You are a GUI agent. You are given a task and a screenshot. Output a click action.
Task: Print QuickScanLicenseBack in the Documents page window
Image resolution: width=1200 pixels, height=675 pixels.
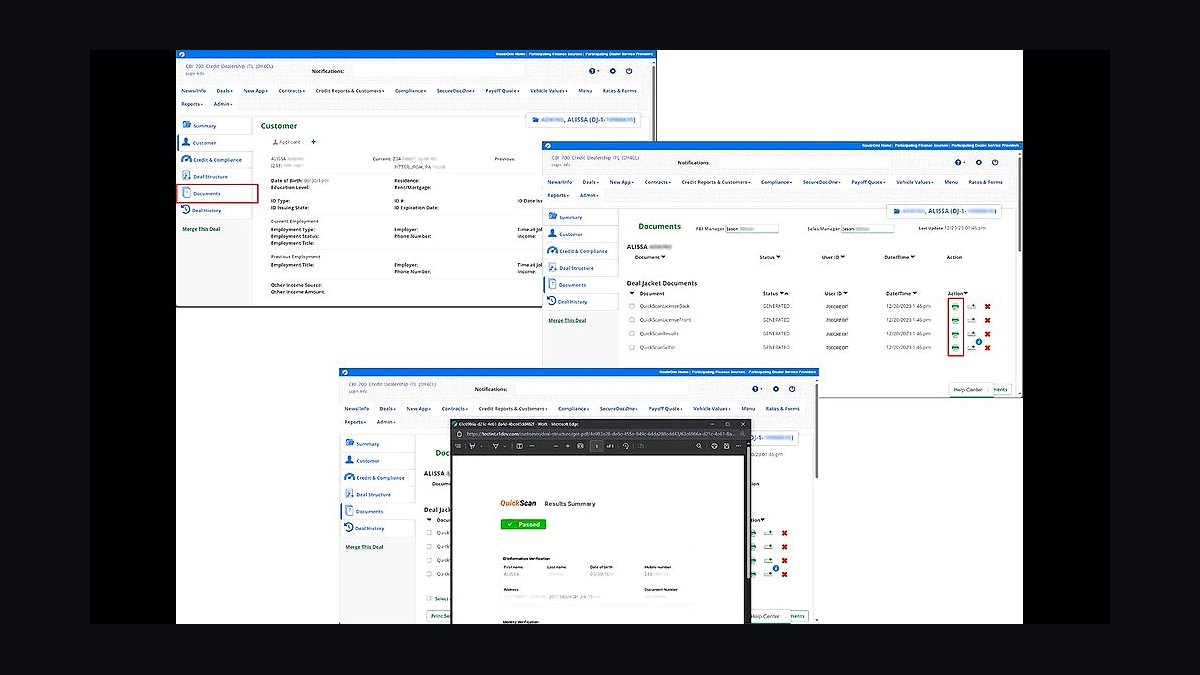[955, 306]
